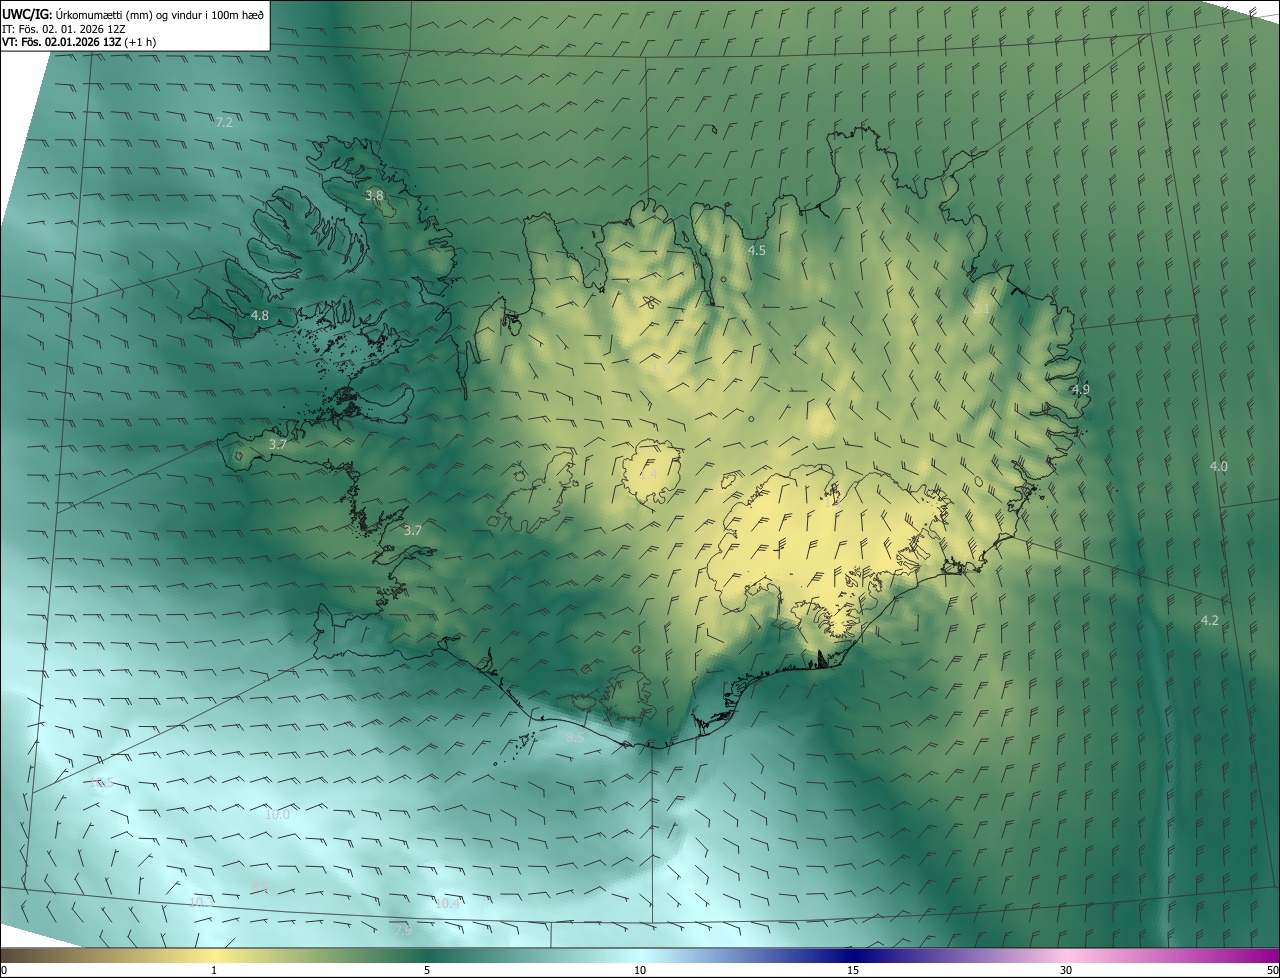Select the color scale tick label "50"
This screenshot has height=978, width=1280.
[x=1272, y=970]
